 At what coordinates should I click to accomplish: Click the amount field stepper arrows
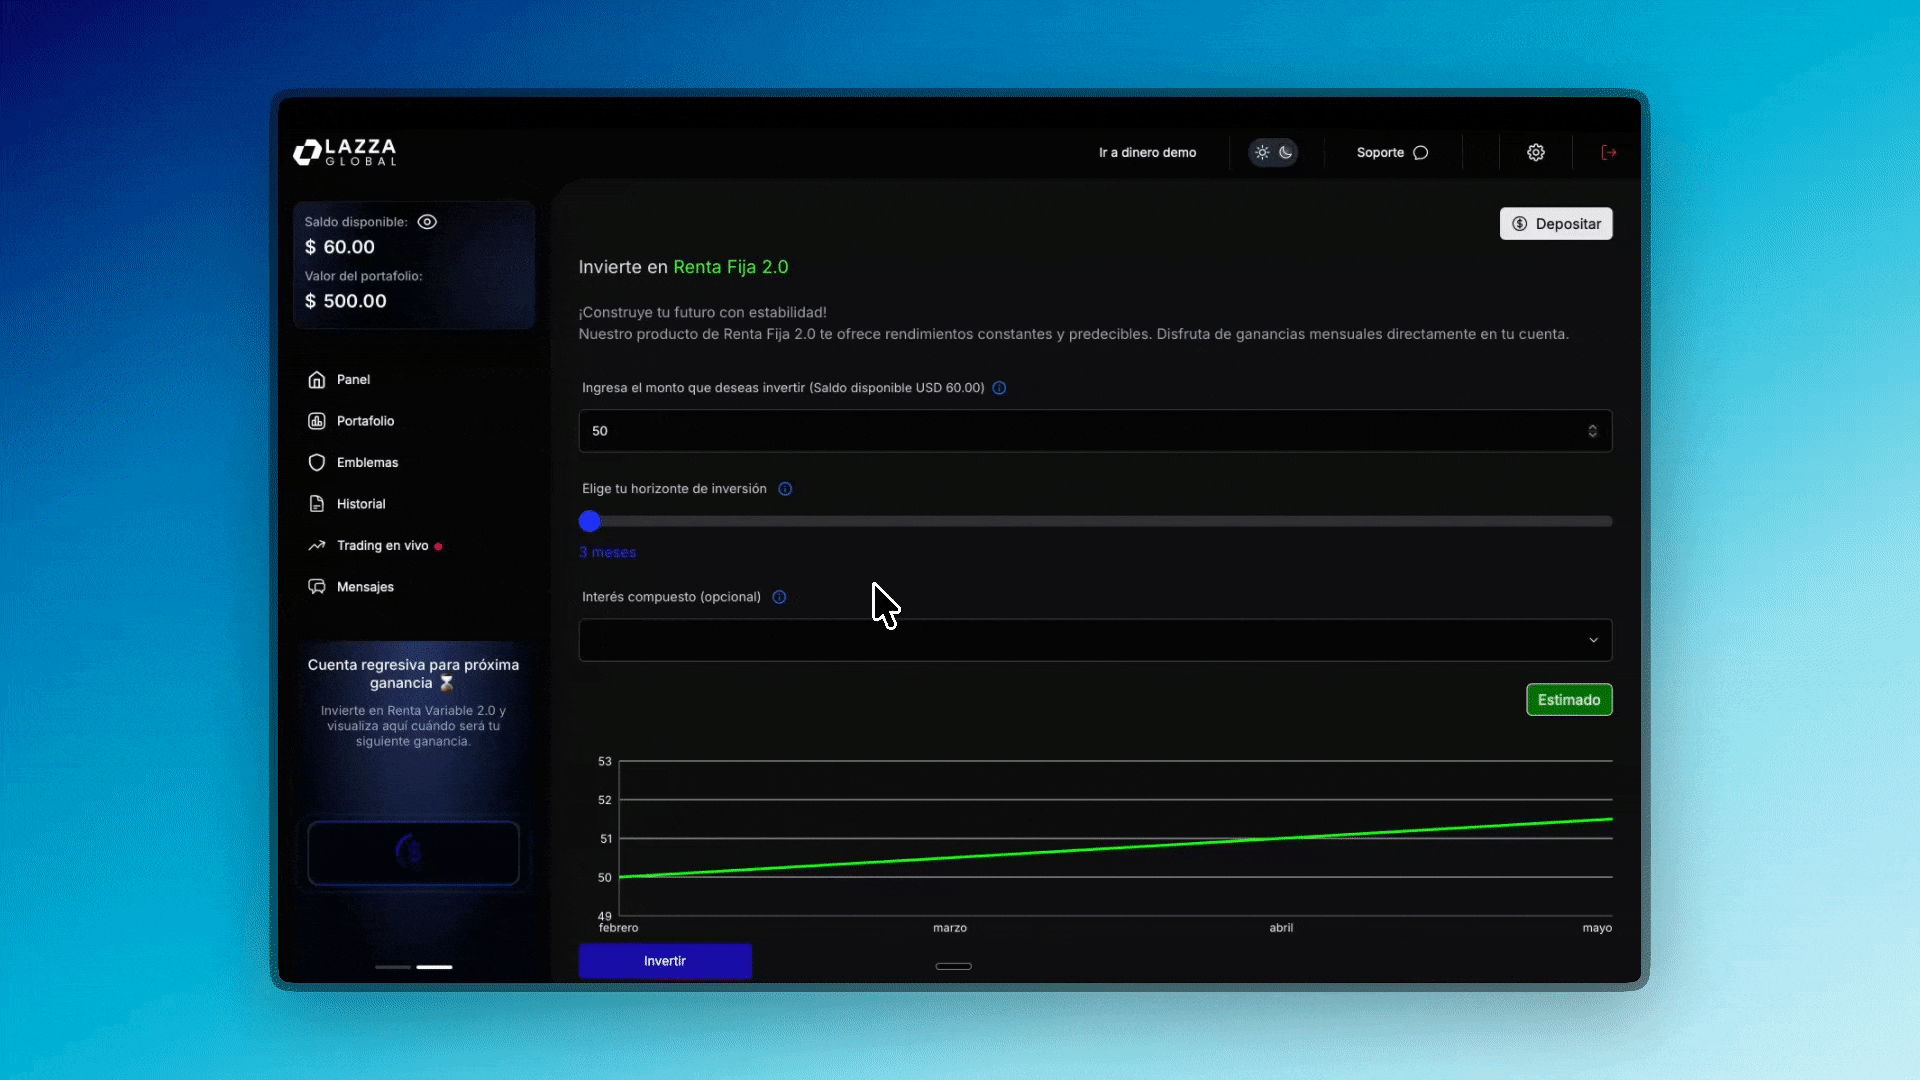(1592, 431)
